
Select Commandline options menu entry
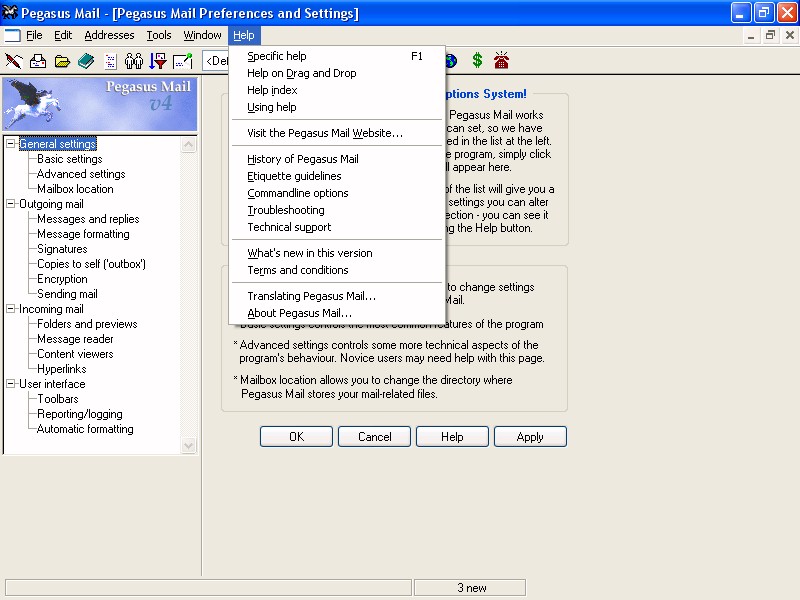pyautogui.click(x=337, y=193)
